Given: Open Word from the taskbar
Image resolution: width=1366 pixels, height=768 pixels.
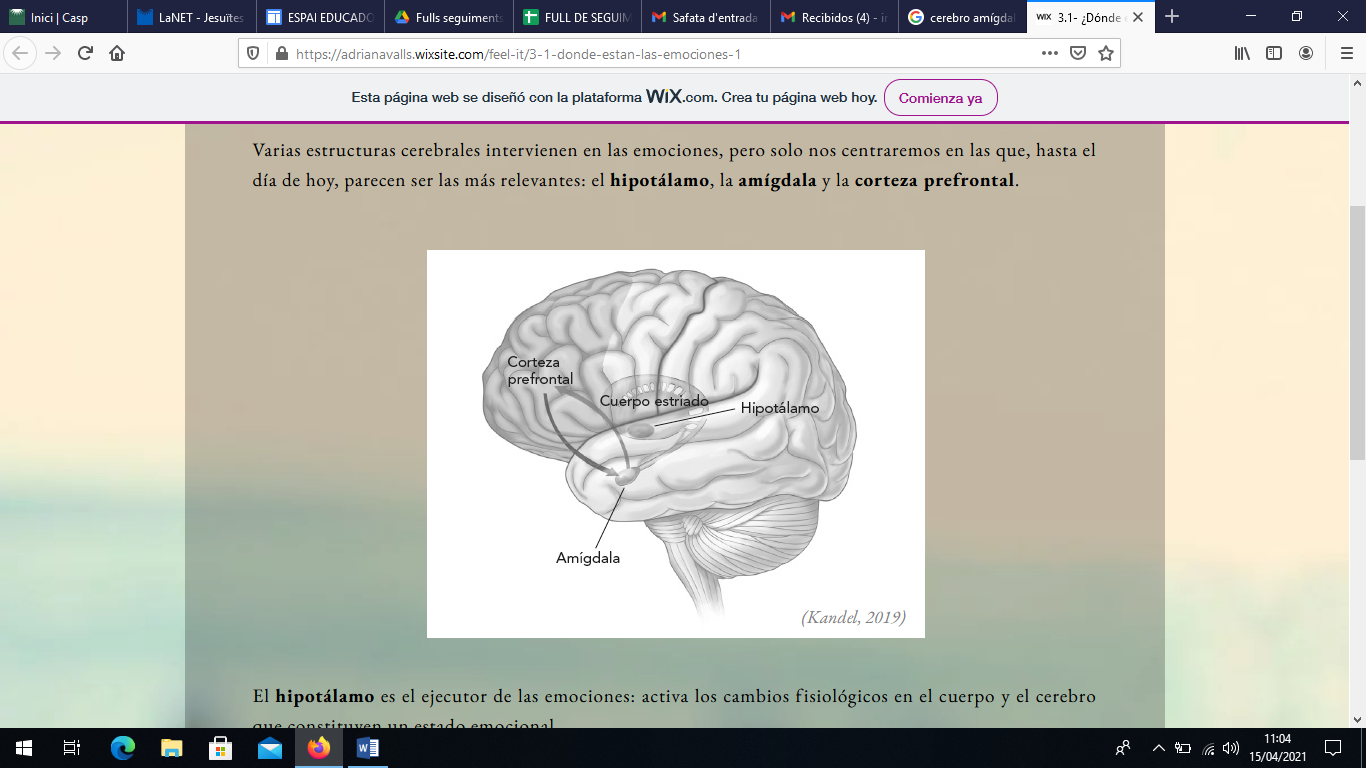Looking at the screenshot, I should (368, 748).
